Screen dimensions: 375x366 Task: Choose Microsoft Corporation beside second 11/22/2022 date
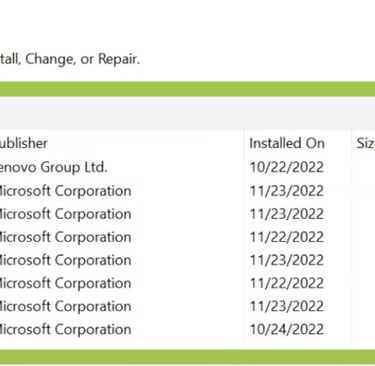(65, 283)
